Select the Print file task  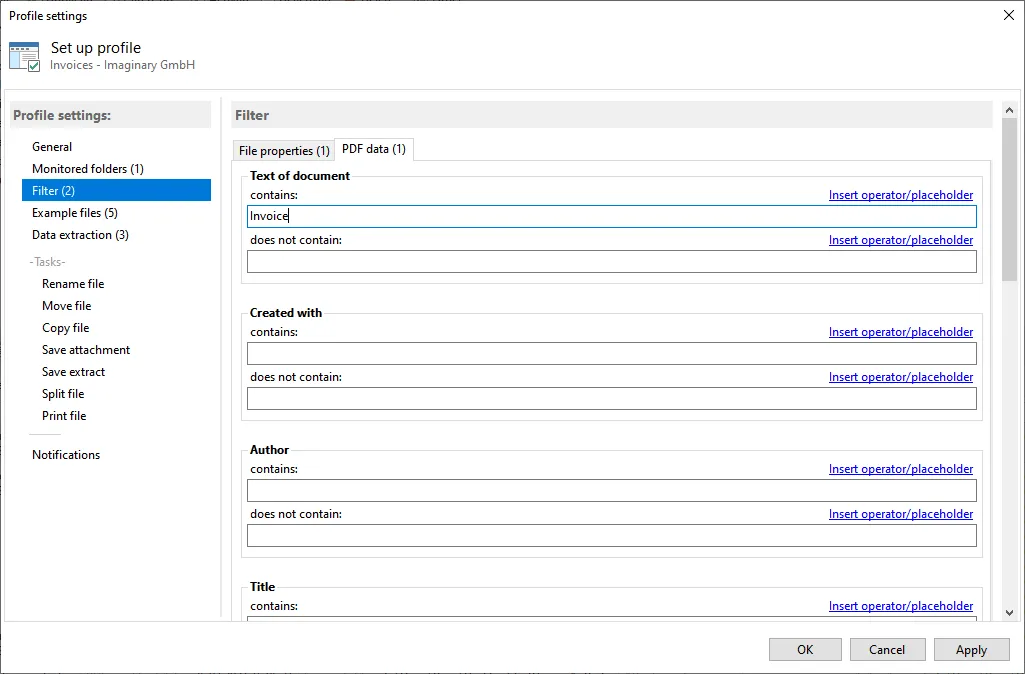[63, 415]
